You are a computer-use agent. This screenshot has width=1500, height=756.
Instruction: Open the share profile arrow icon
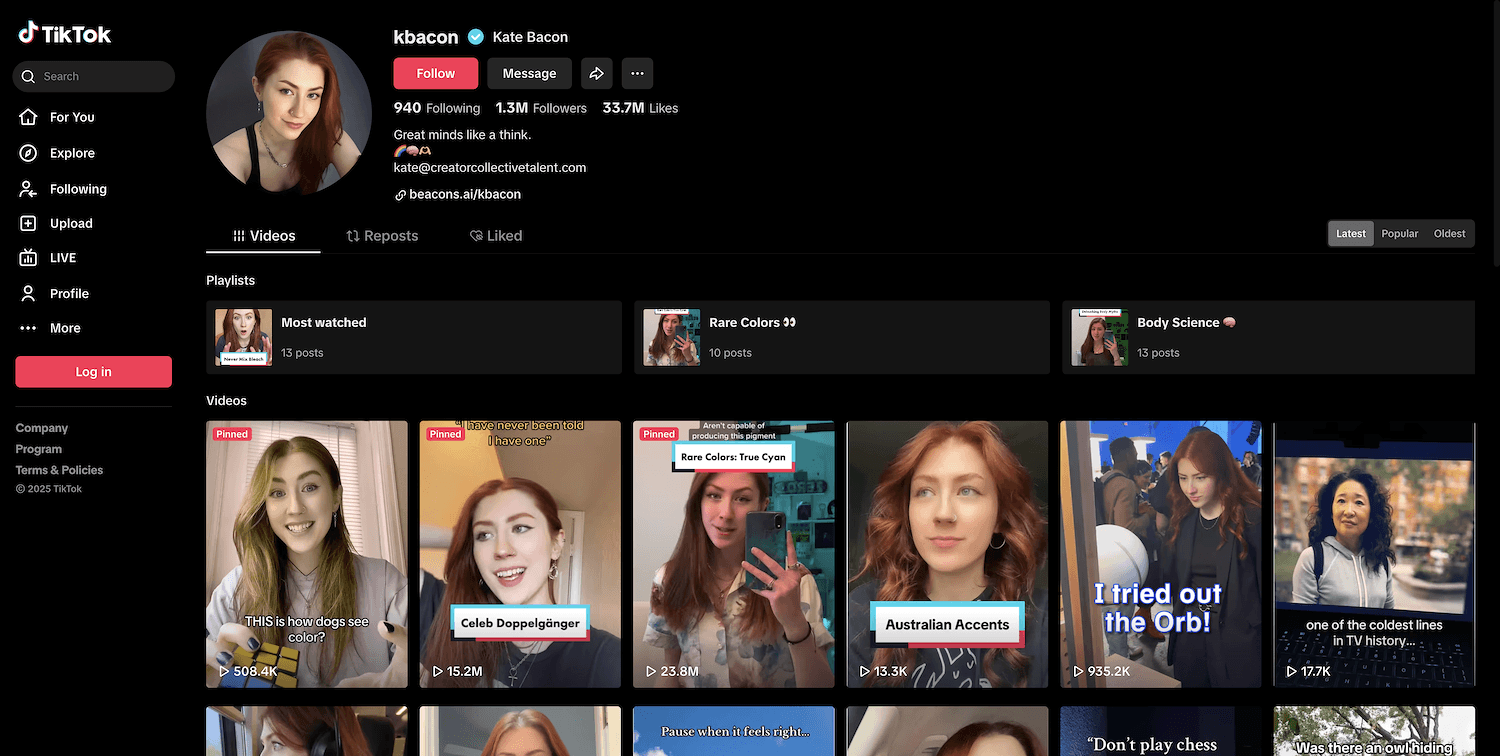click(x=596, y=73)
